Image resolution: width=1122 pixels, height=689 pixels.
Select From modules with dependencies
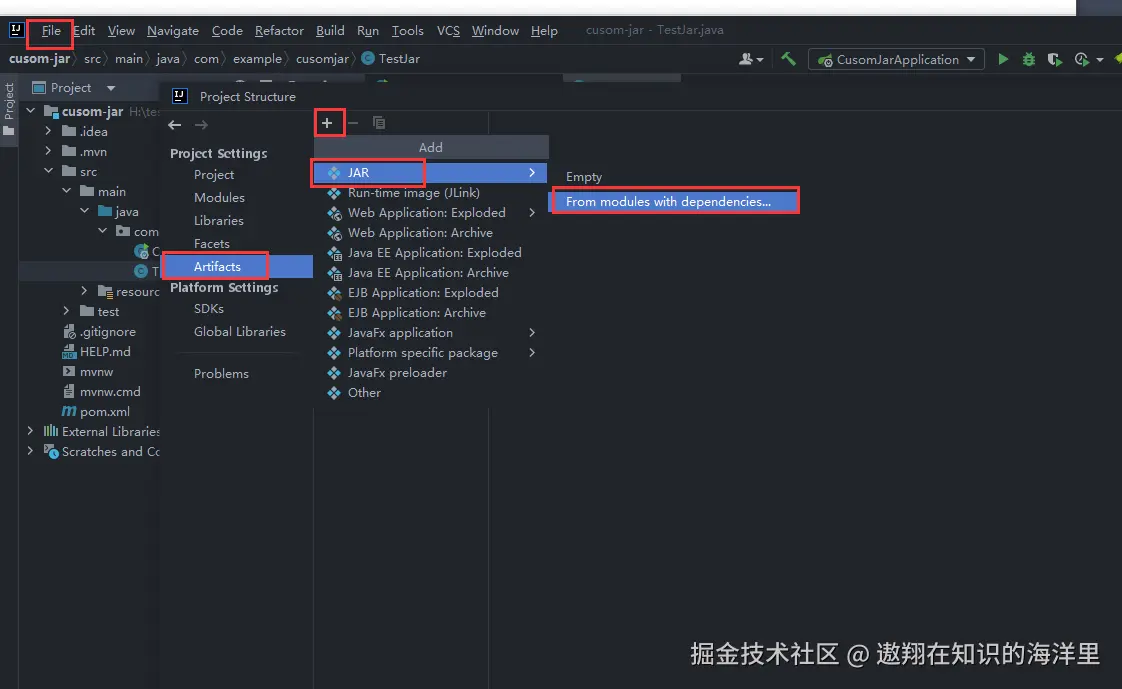pyautogui.click(x=673, y=202)
